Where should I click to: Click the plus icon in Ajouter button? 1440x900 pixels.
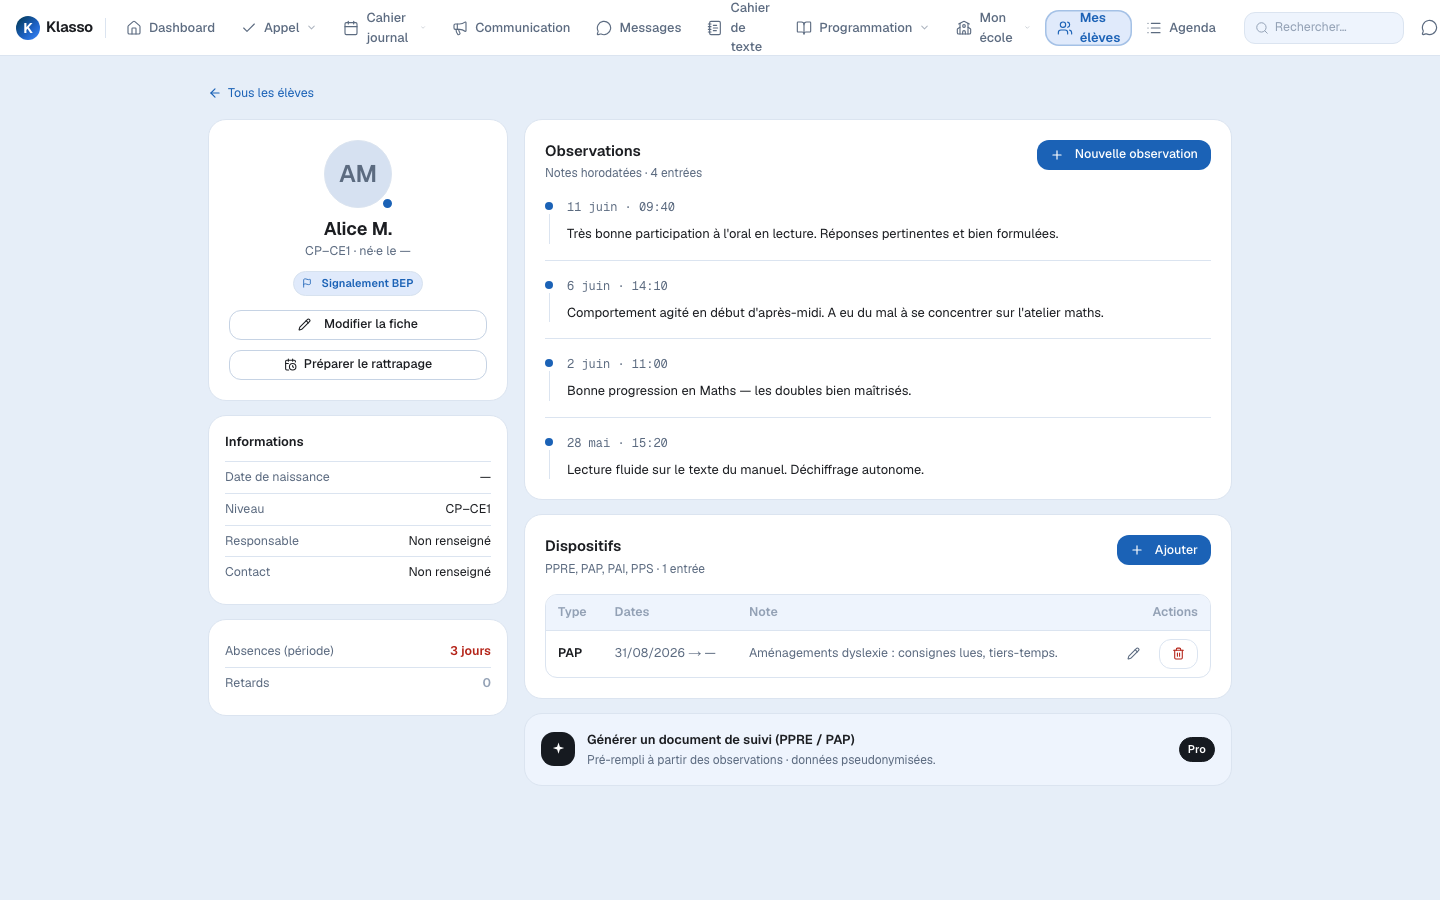click(1137, 550)
